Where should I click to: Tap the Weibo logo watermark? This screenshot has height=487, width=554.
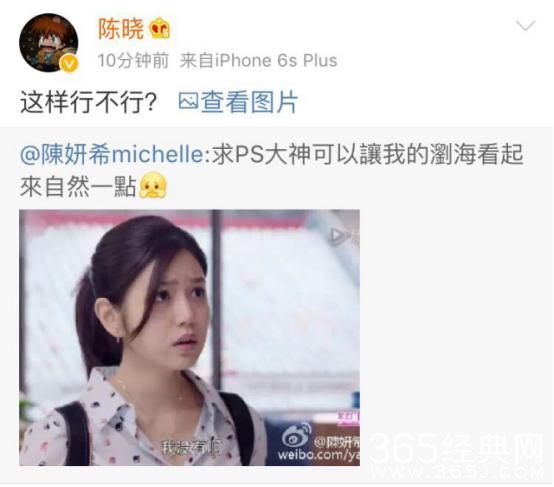click(x=296, y=436)
